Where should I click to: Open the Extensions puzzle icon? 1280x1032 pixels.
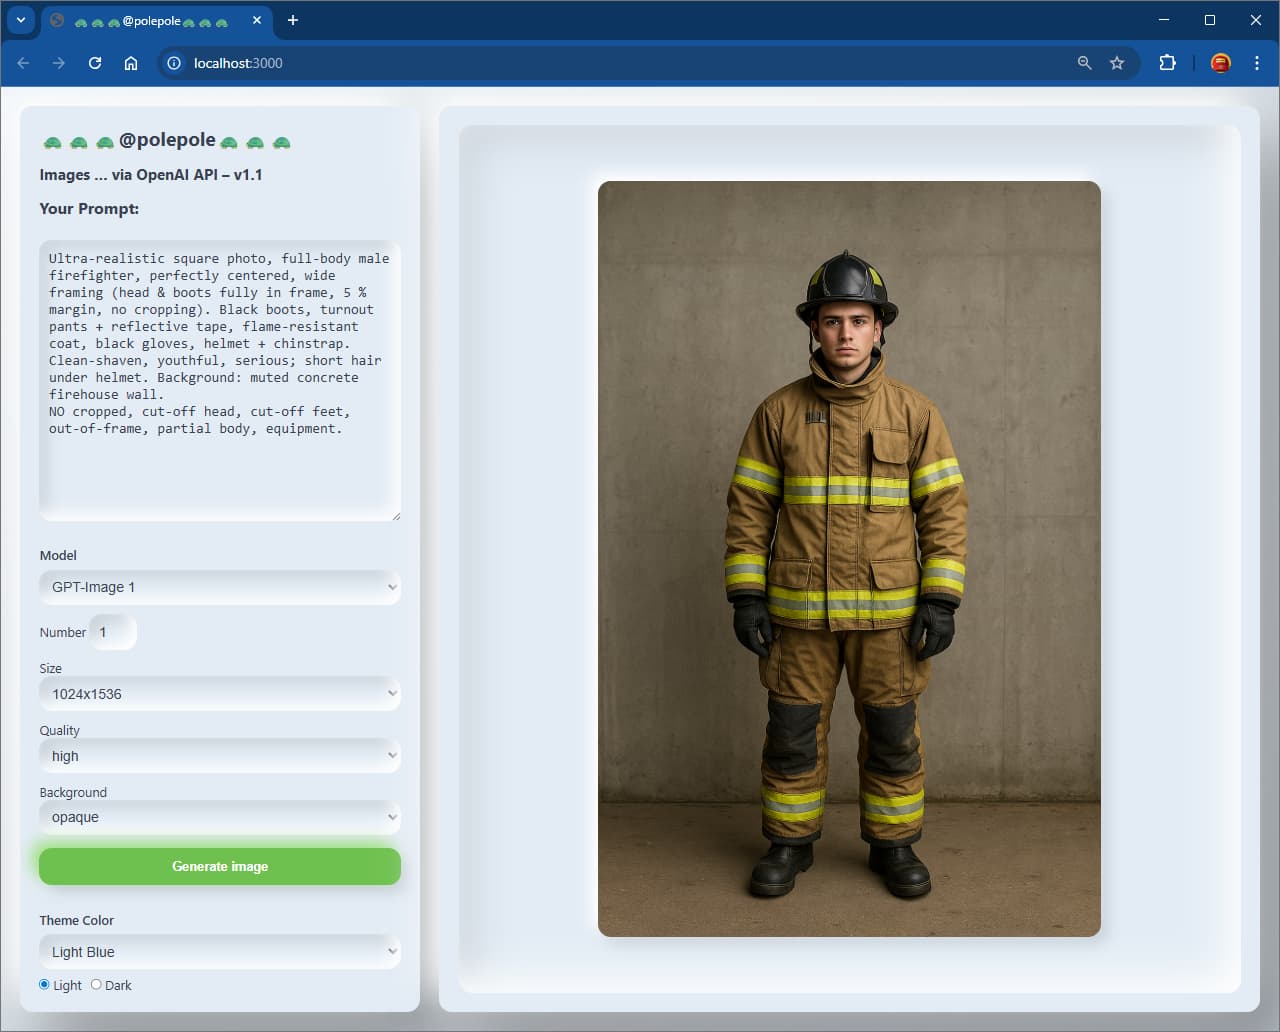click(x=1167, y=63)
